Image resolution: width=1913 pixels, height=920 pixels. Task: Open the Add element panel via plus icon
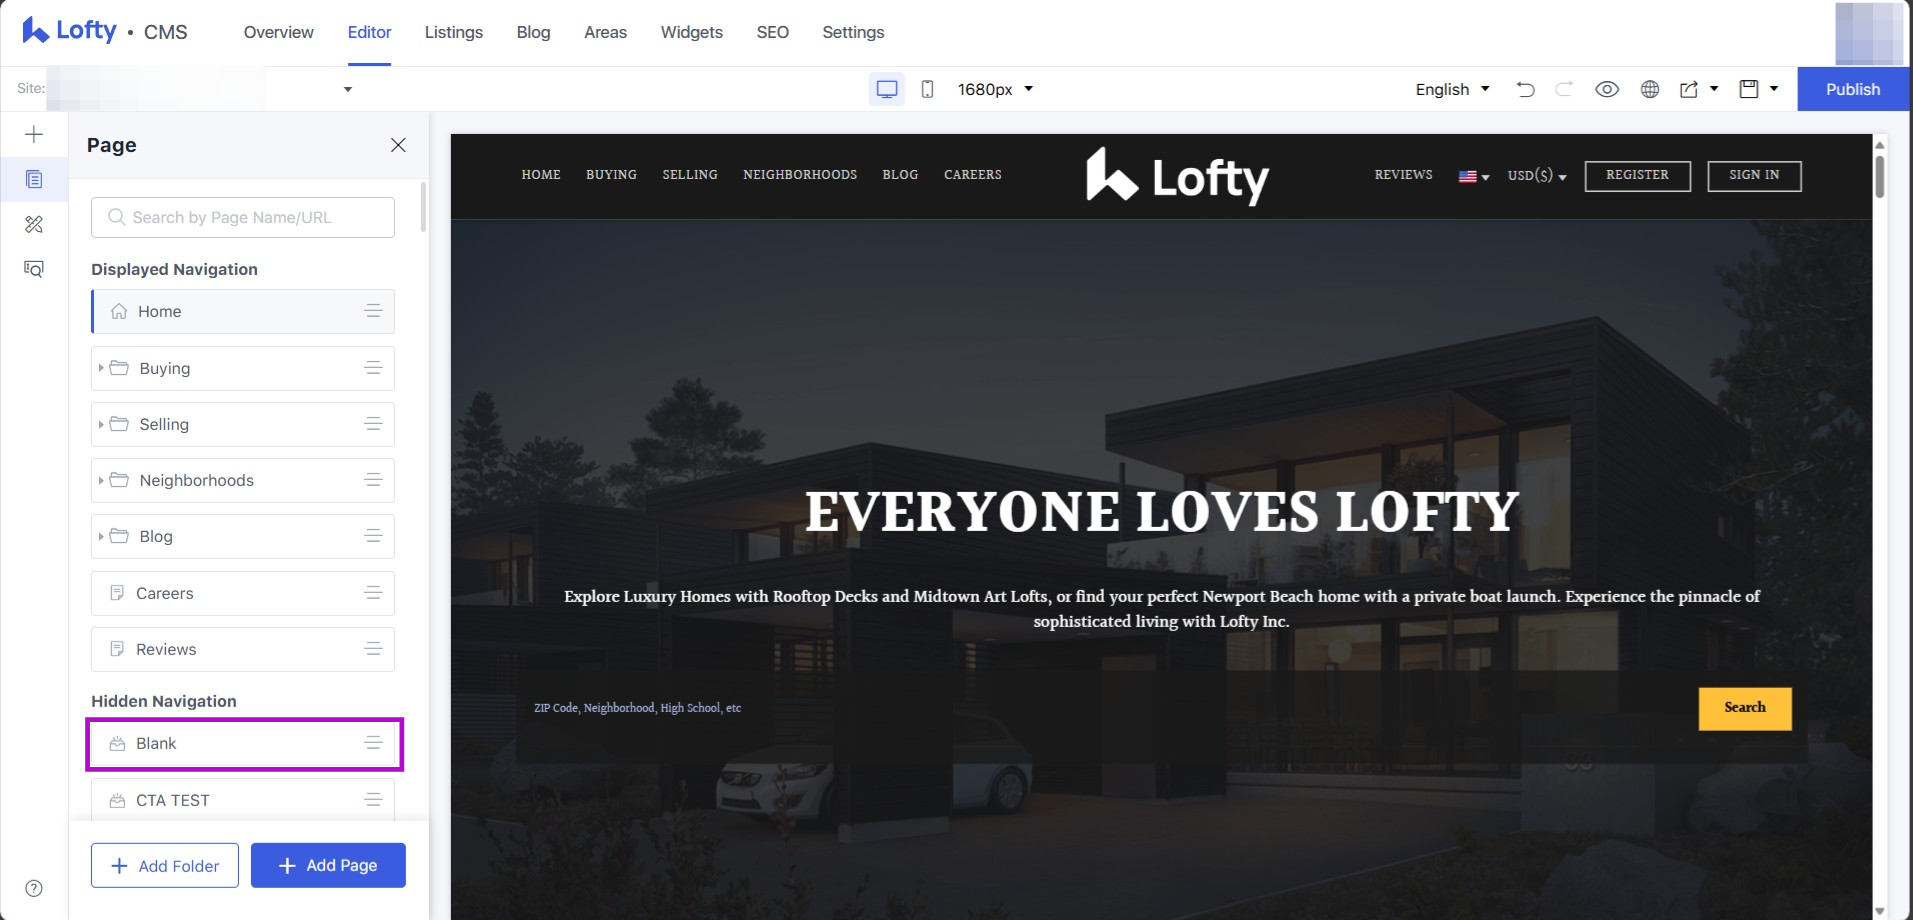(x=34, y=133)
